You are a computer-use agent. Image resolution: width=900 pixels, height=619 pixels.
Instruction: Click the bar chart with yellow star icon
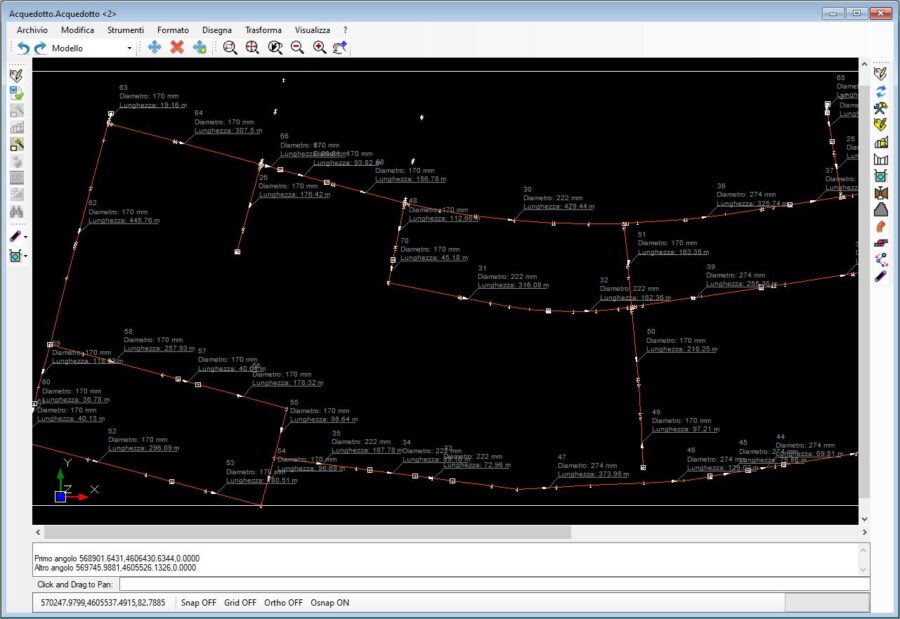click(x=880, y=142)
